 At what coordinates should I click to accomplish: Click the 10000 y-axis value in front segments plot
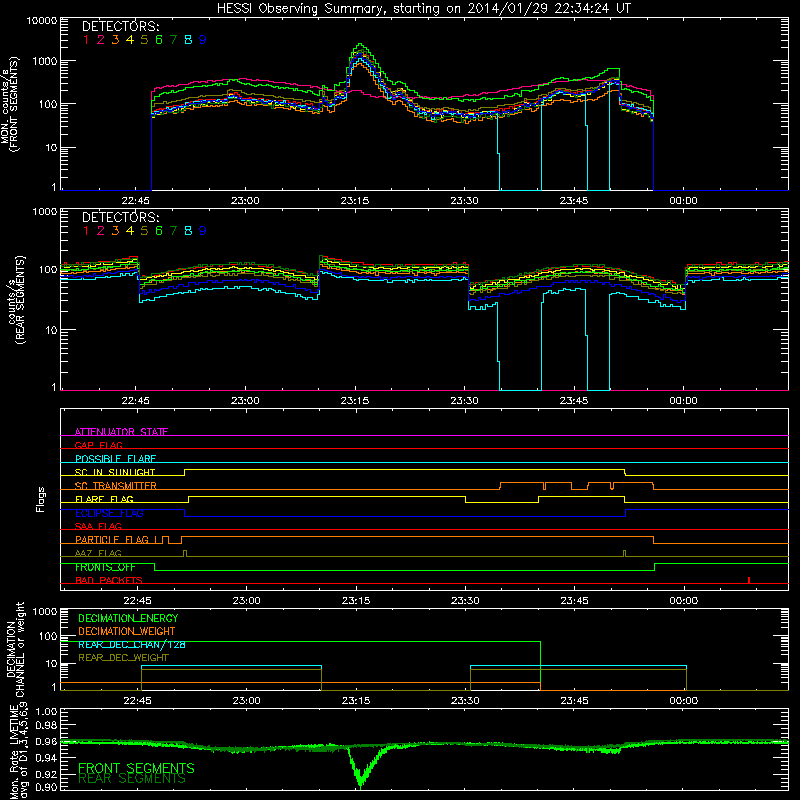click(42, 20)
